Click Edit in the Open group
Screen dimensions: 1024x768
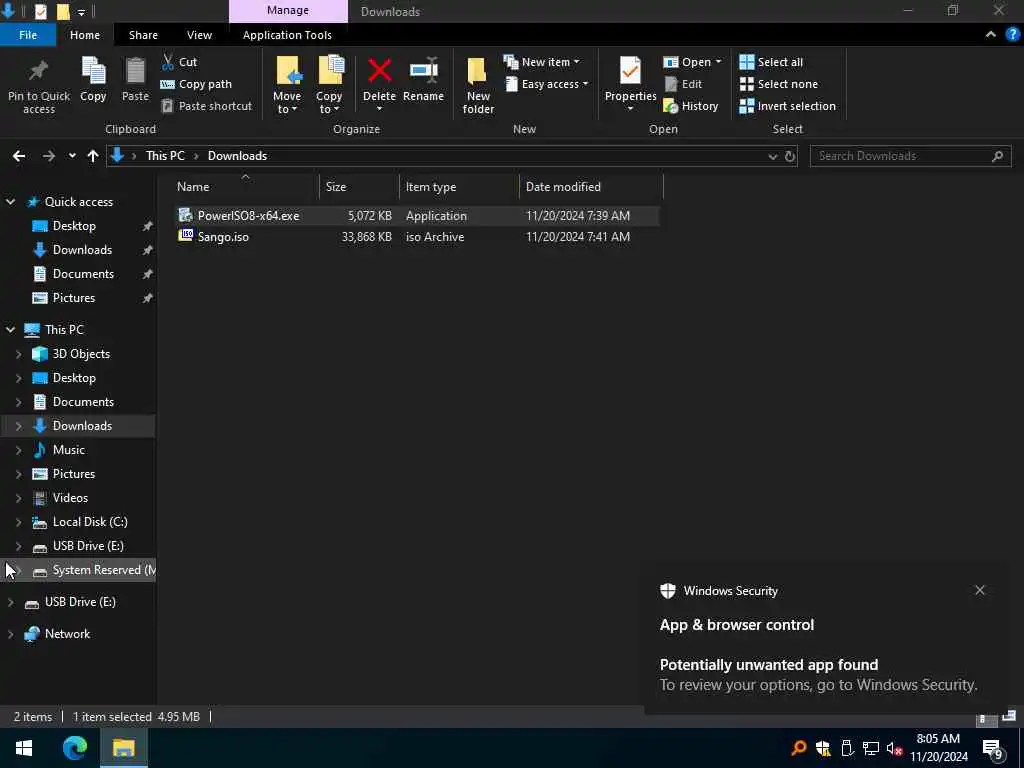coord(683,84)
